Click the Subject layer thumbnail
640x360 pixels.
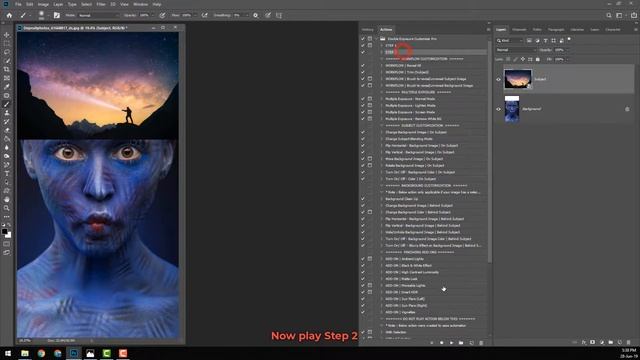point(518,79)
